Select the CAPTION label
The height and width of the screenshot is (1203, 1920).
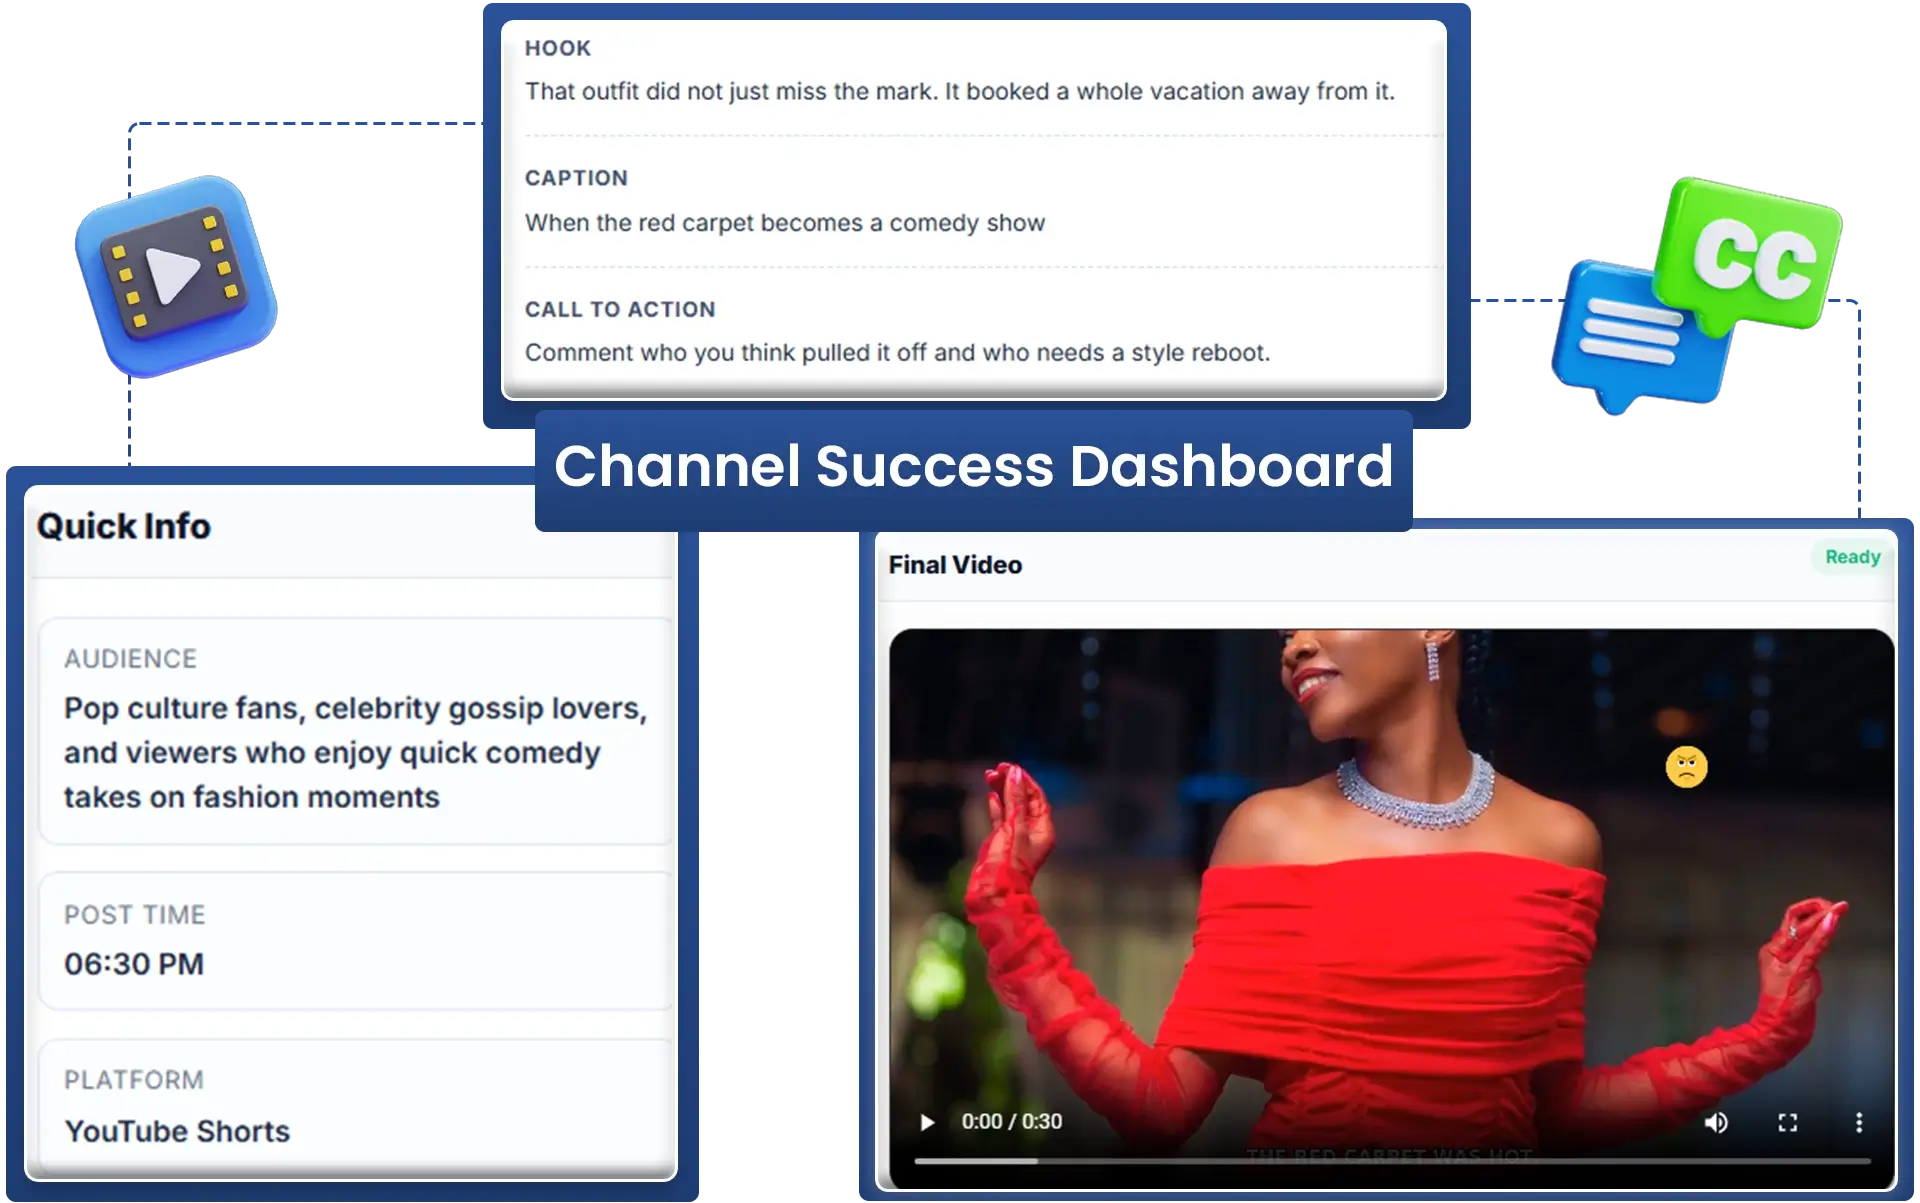point(577,178)
